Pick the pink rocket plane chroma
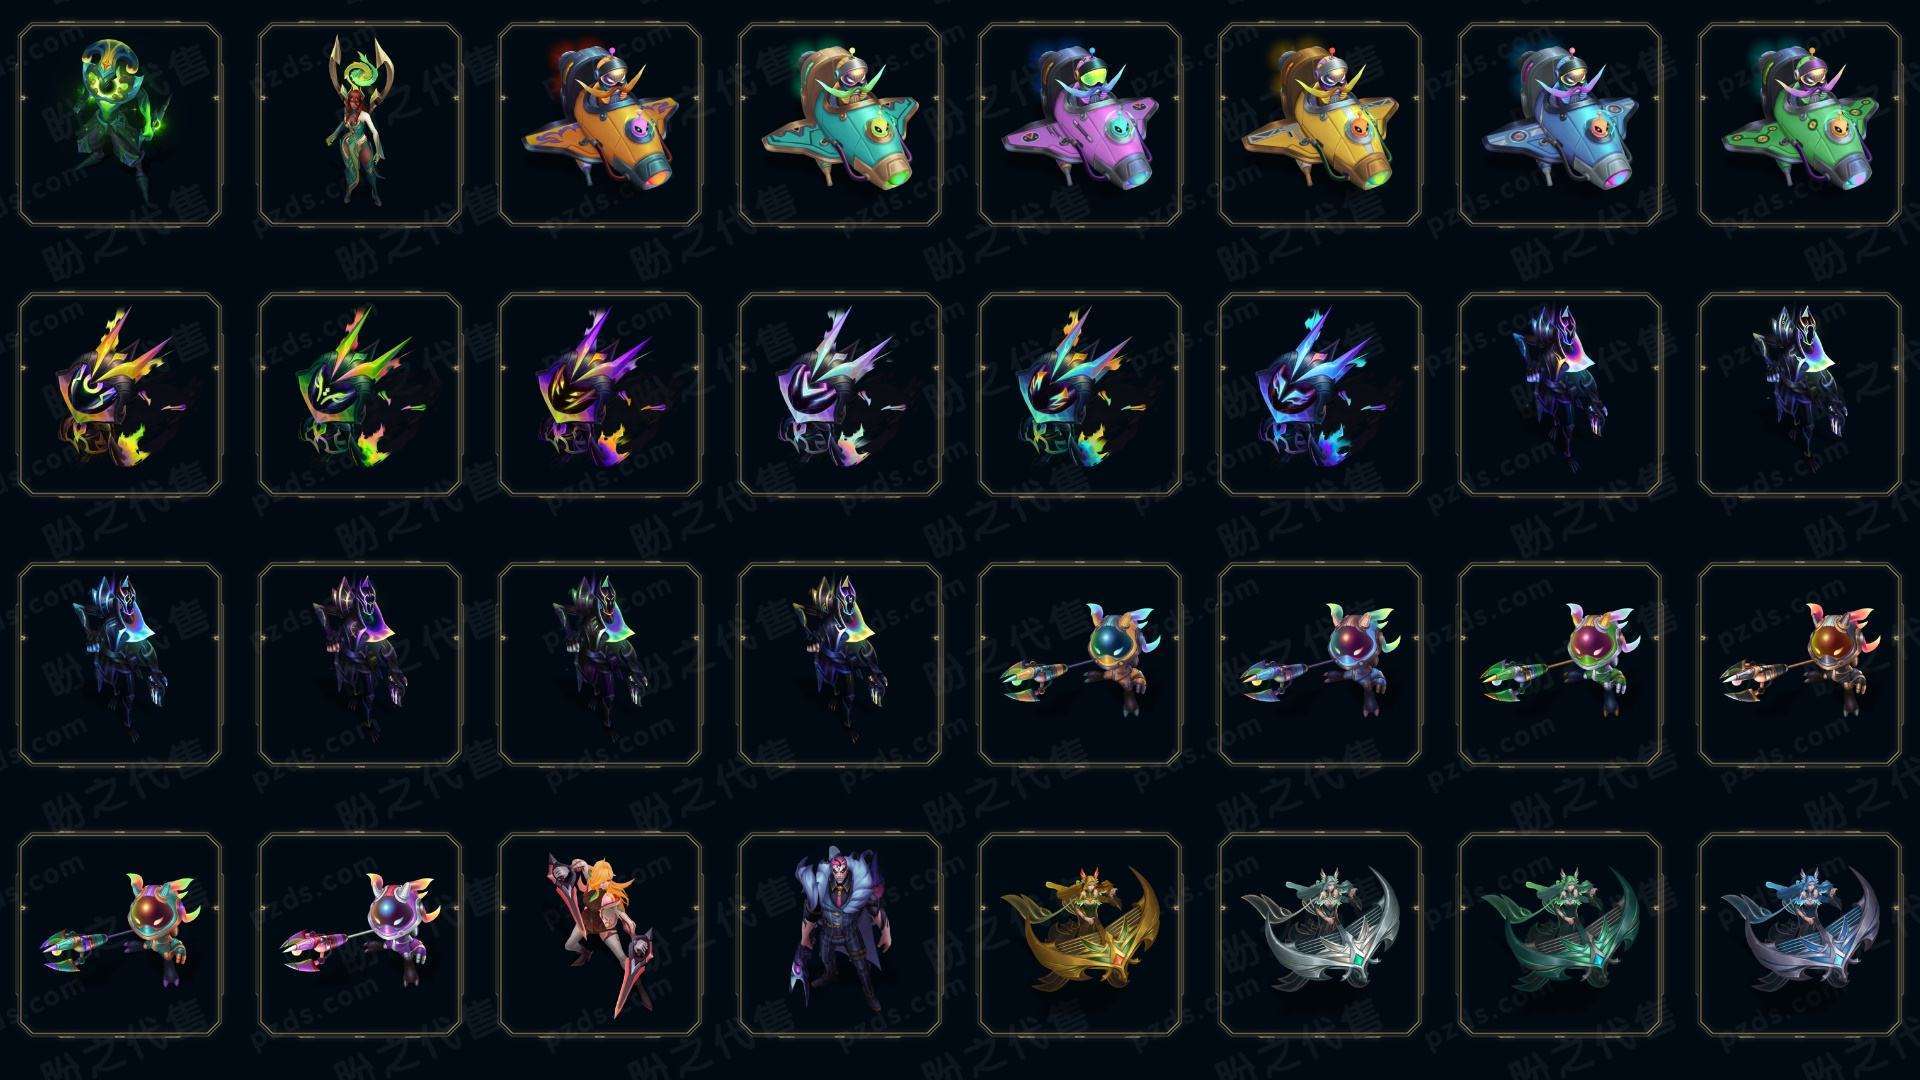 [x=1080, y=124]
